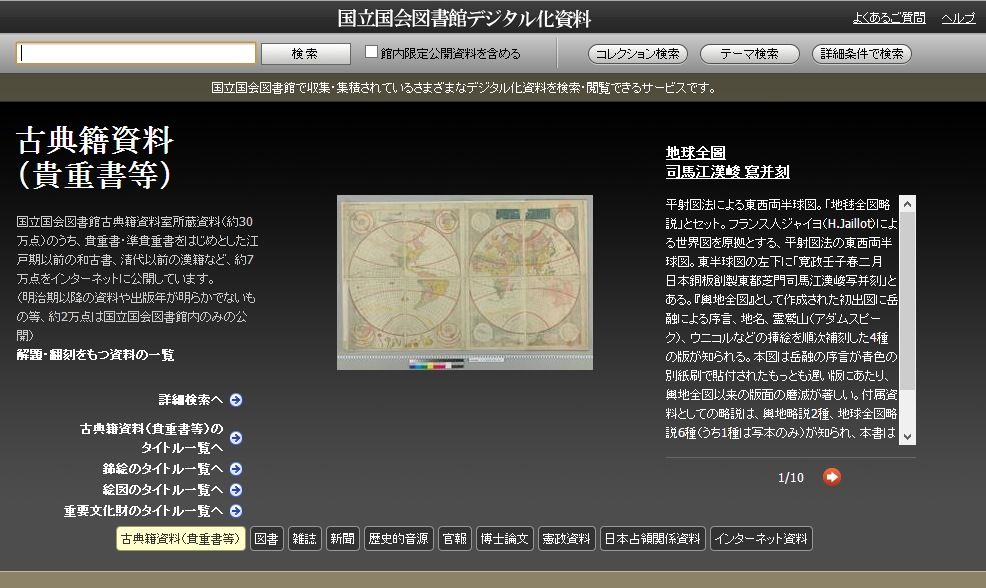Image resolution: width=986 pixels, height=588 pixels.
Task: Click the search text input field
Action: point(136,53)
